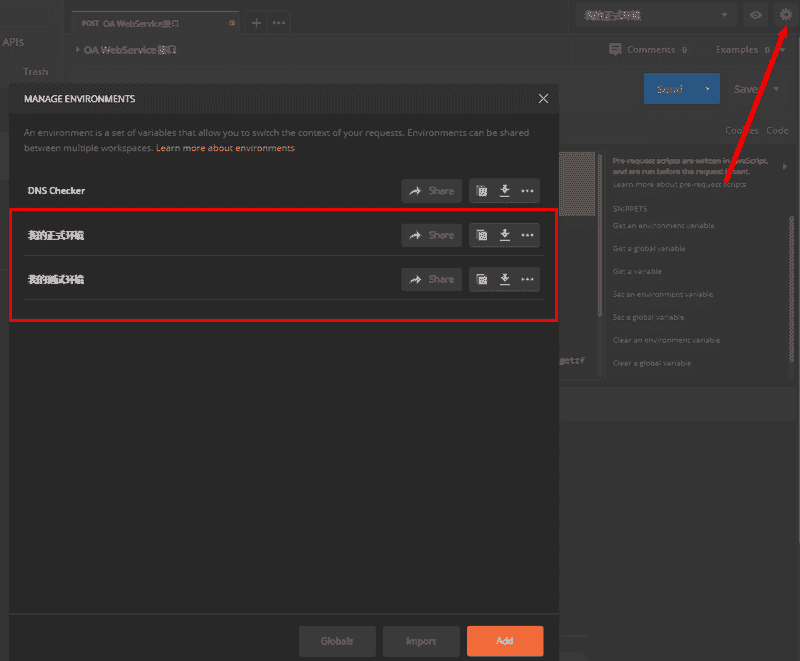Image resolution: width=800 pixels, height=661 pixels.
Task: Click the gear icon to manage environments
Action: coord(785,15)
